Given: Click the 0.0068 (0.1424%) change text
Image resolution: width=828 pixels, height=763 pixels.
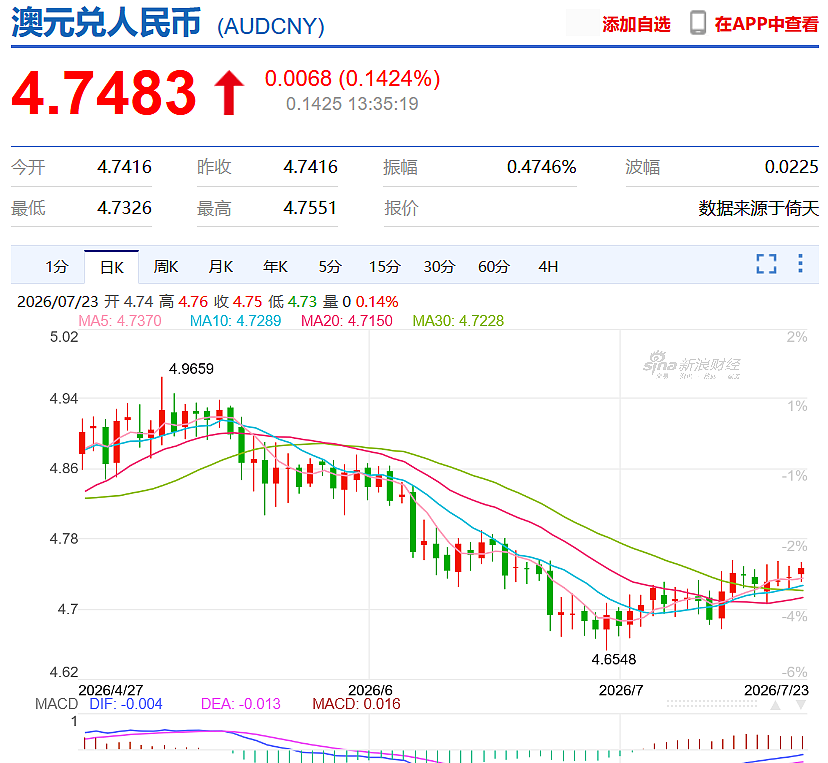Looking at the screenshot, I should point(352,79).
